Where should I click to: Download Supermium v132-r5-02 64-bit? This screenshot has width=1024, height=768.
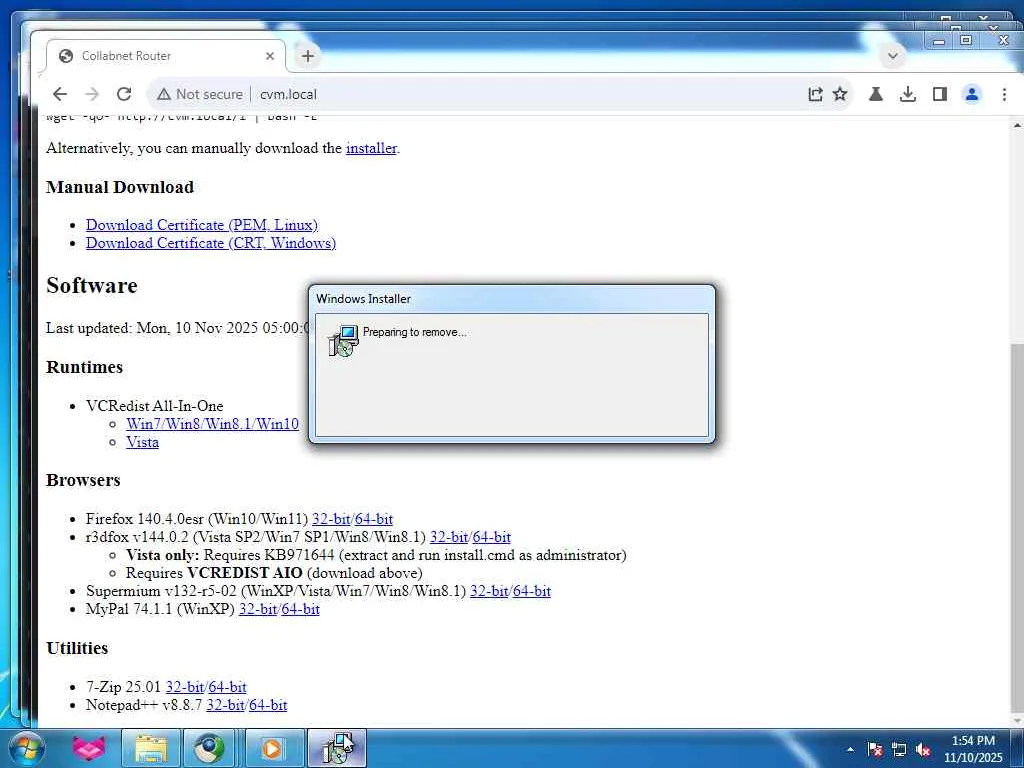pos(532,591)
